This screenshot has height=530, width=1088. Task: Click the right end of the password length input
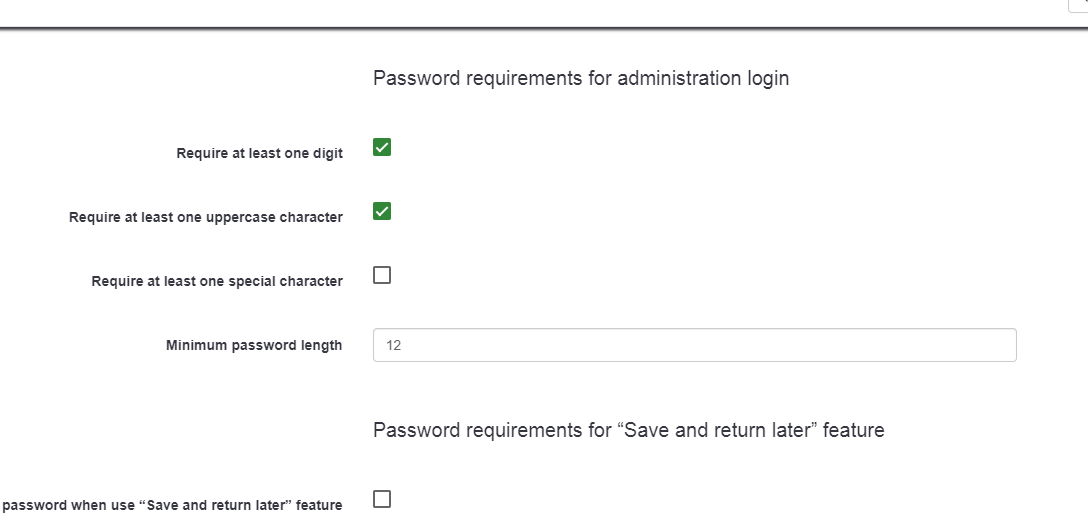pyautogui.click(x=1000, y=345)
